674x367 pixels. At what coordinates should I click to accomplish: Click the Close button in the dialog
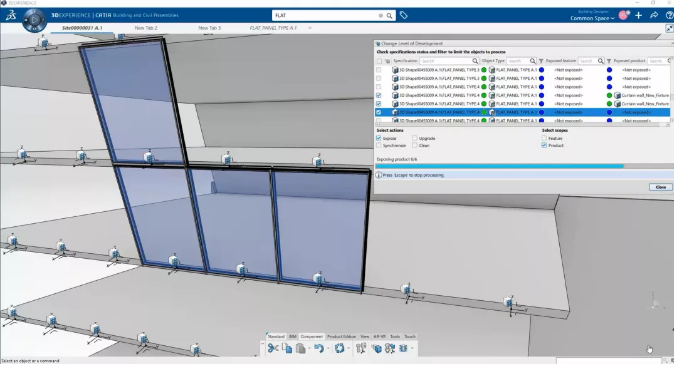[661, 187]
